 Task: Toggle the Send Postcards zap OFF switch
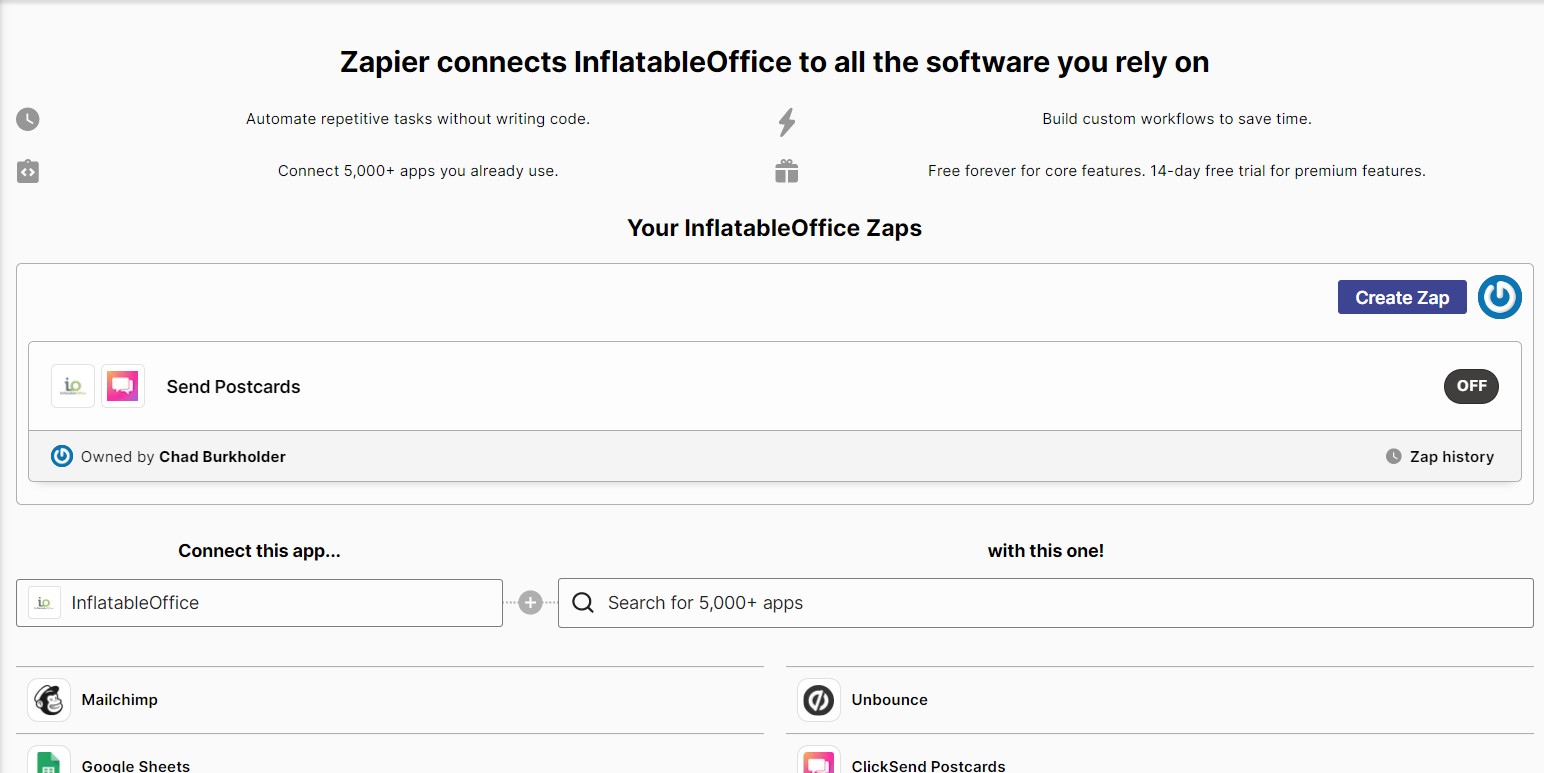[x=1471, y=386]
